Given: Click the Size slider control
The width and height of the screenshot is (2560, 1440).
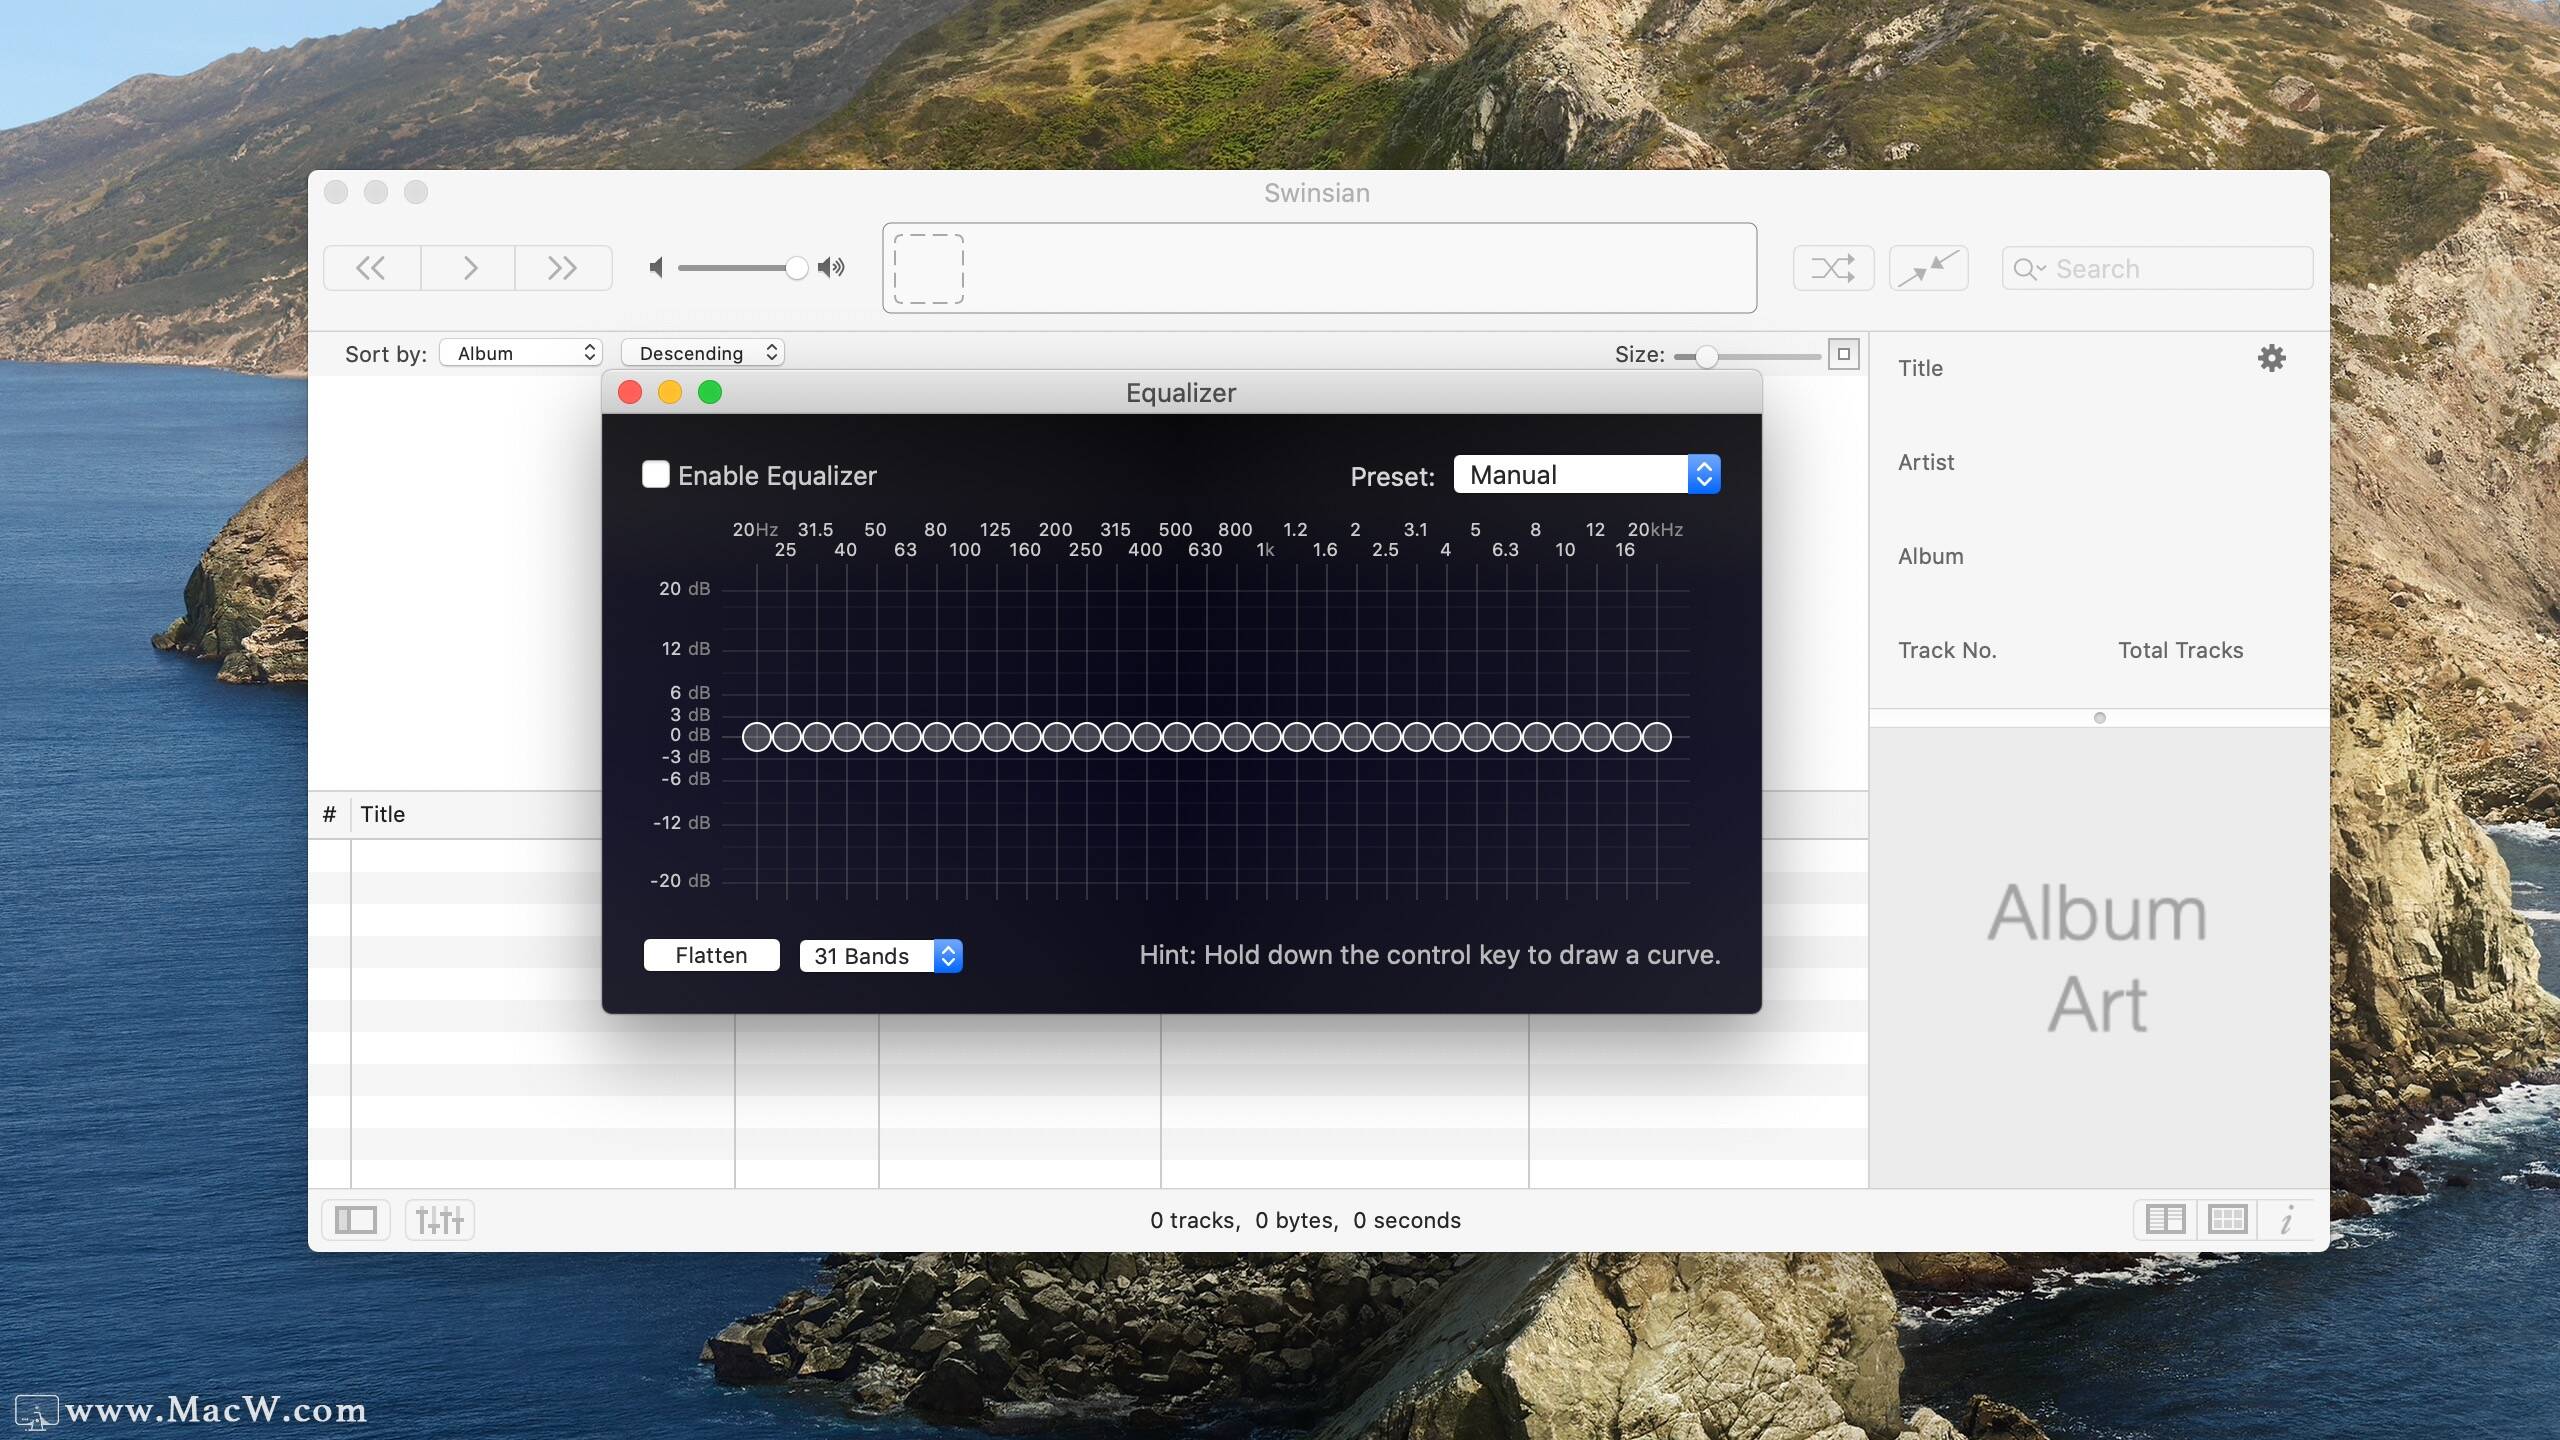Looking at the screenshot, I should click(x=1697, y=355).
